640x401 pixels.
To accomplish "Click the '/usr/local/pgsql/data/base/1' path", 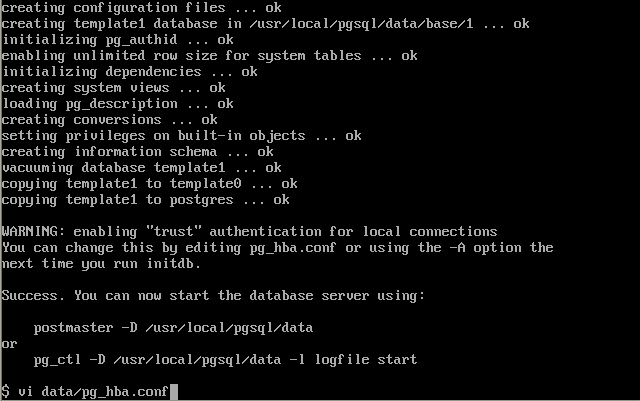I will [362, 24].
